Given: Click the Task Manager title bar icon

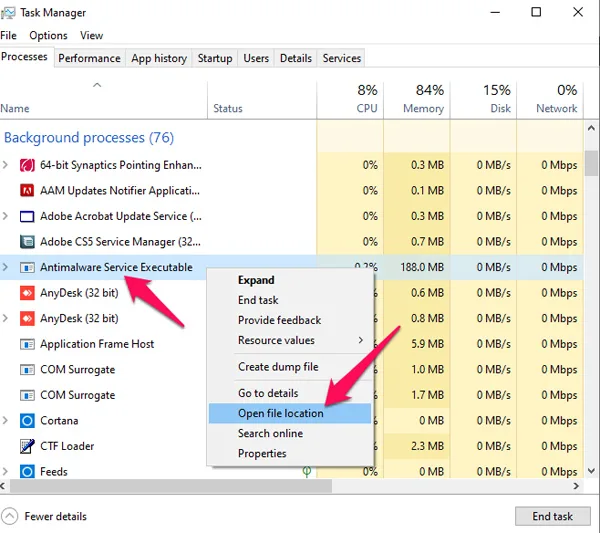Looking at the screenshot, I should coord(8,13).
